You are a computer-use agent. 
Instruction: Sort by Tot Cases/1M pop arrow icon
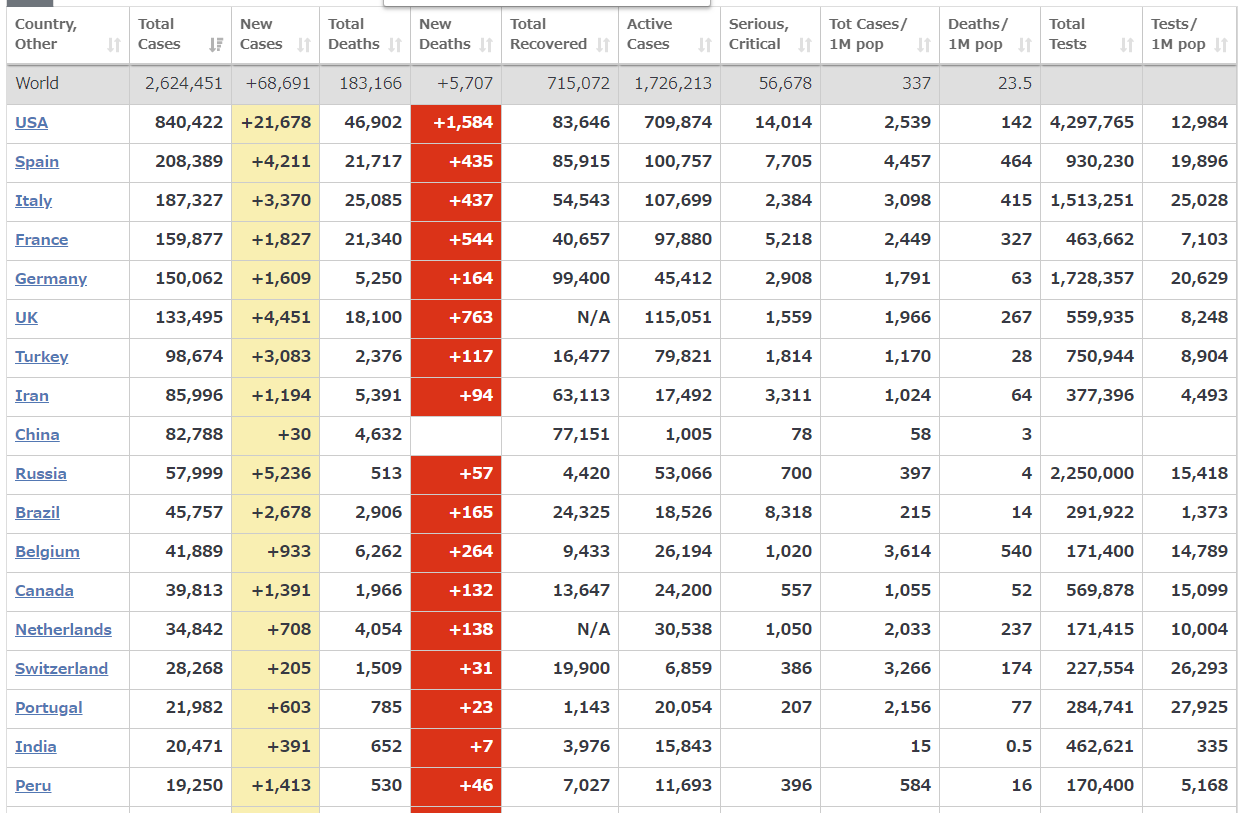tap(924, 45)
